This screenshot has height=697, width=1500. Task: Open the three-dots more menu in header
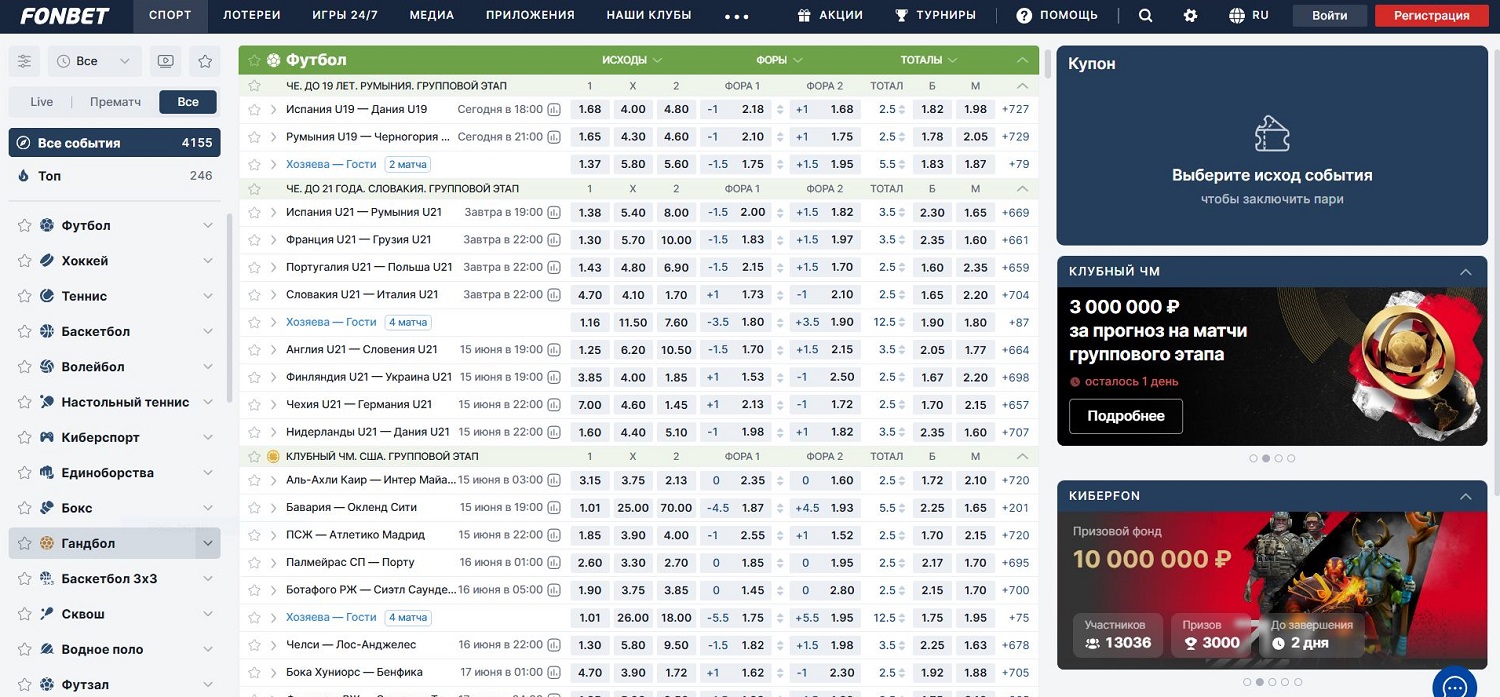coord(737,16)
